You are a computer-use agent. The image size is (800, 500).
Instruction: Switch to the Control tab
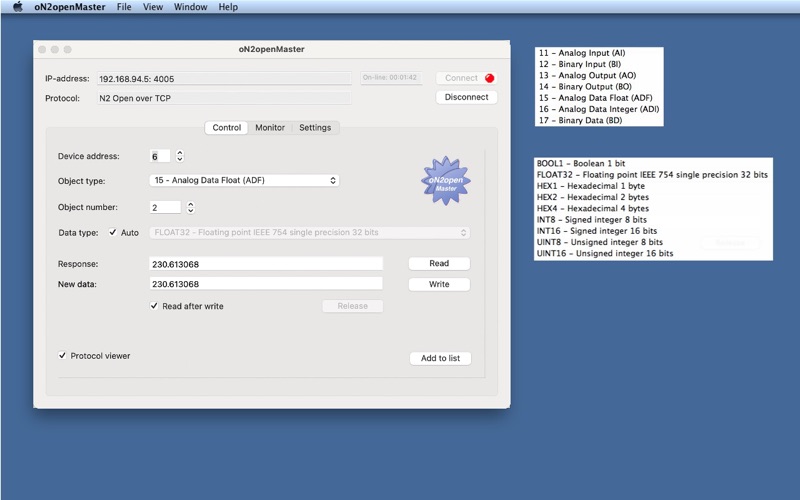pyautogui.click(x=227, y=128)
